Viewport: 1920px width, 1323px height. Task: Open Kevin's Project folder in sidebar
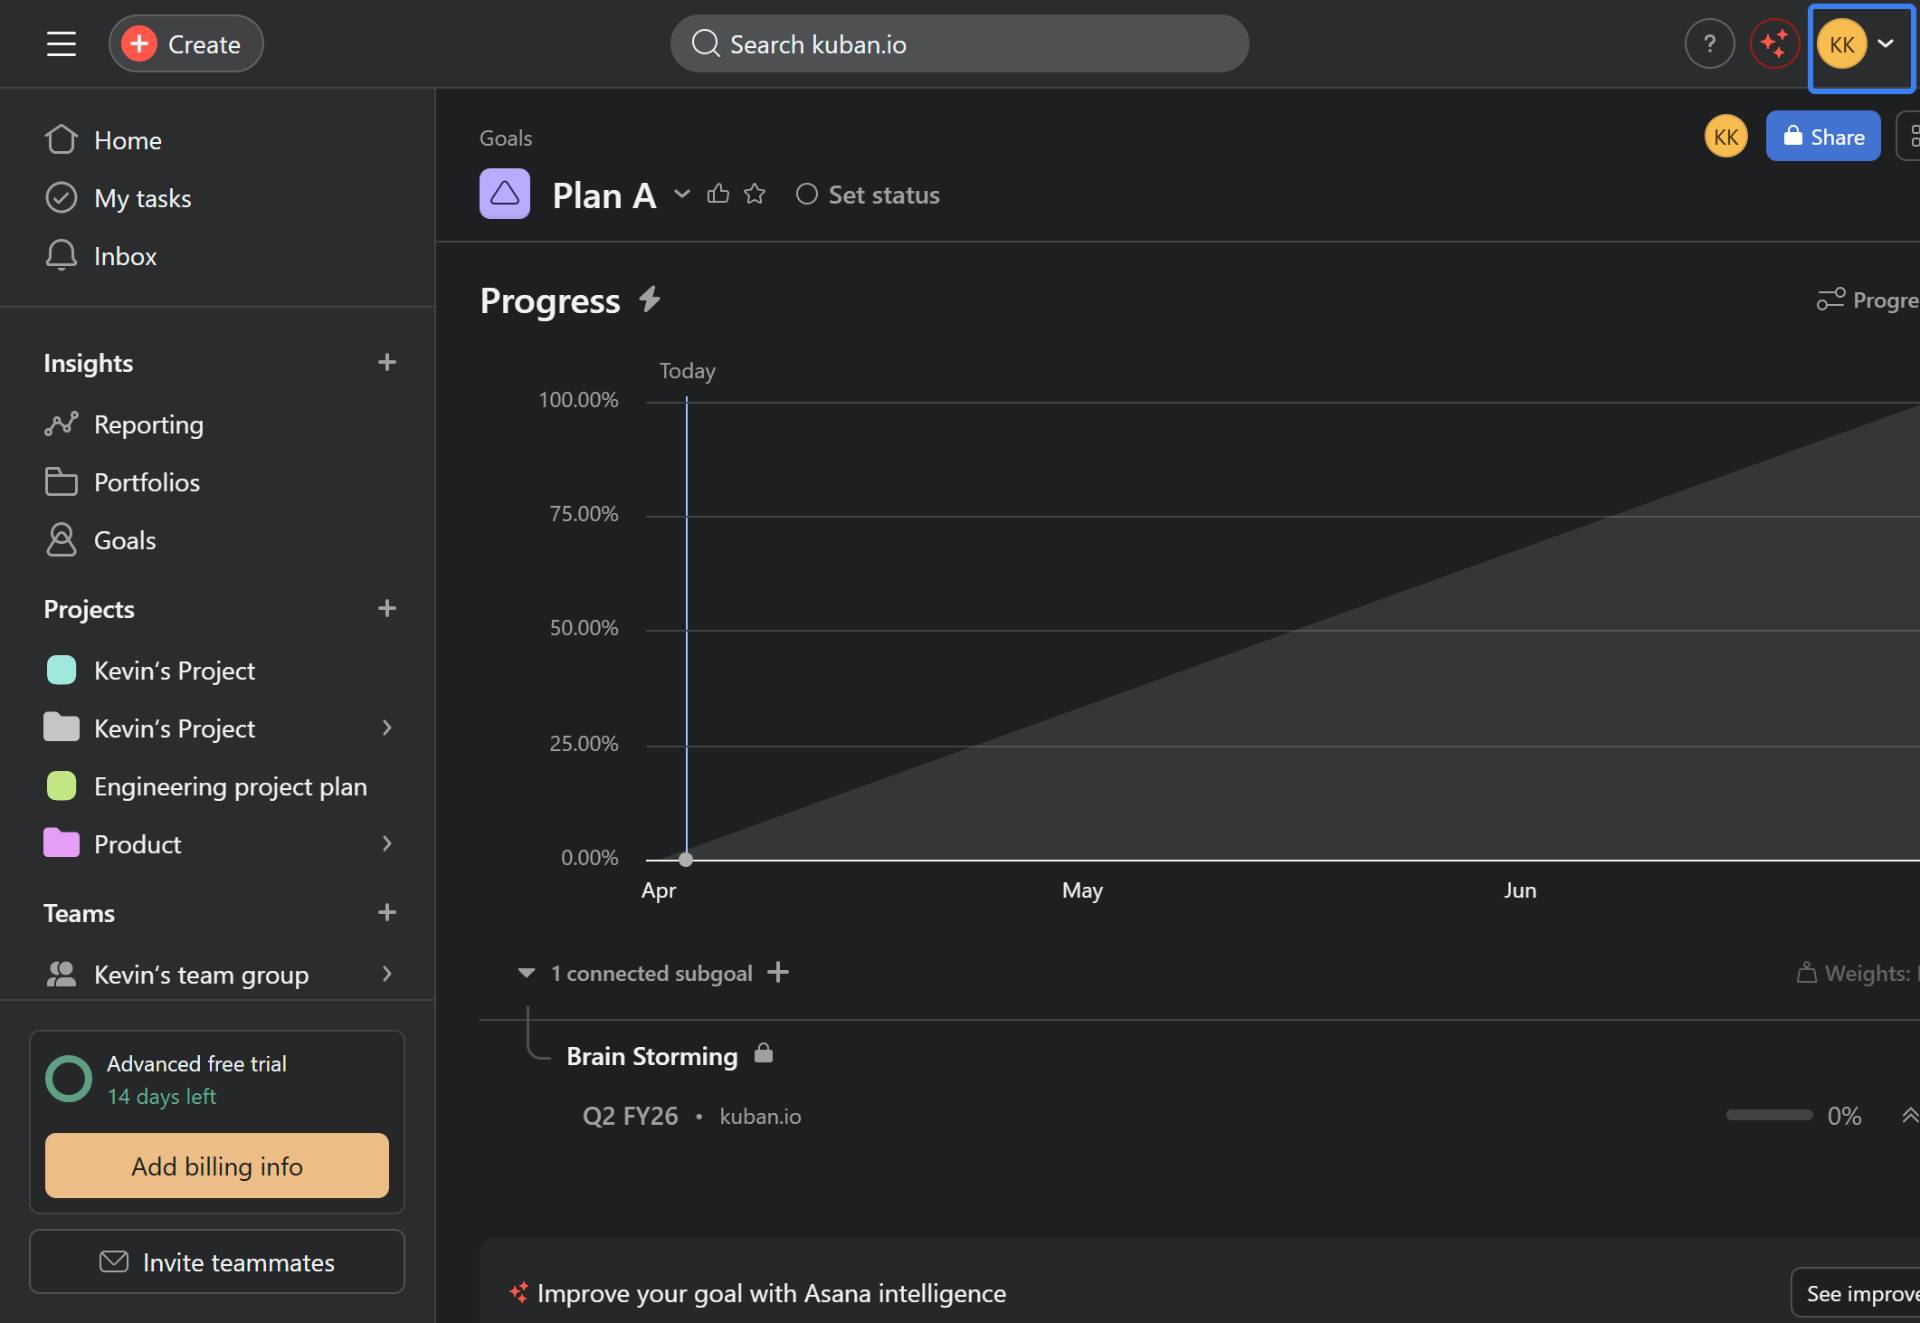click(174, 728)
